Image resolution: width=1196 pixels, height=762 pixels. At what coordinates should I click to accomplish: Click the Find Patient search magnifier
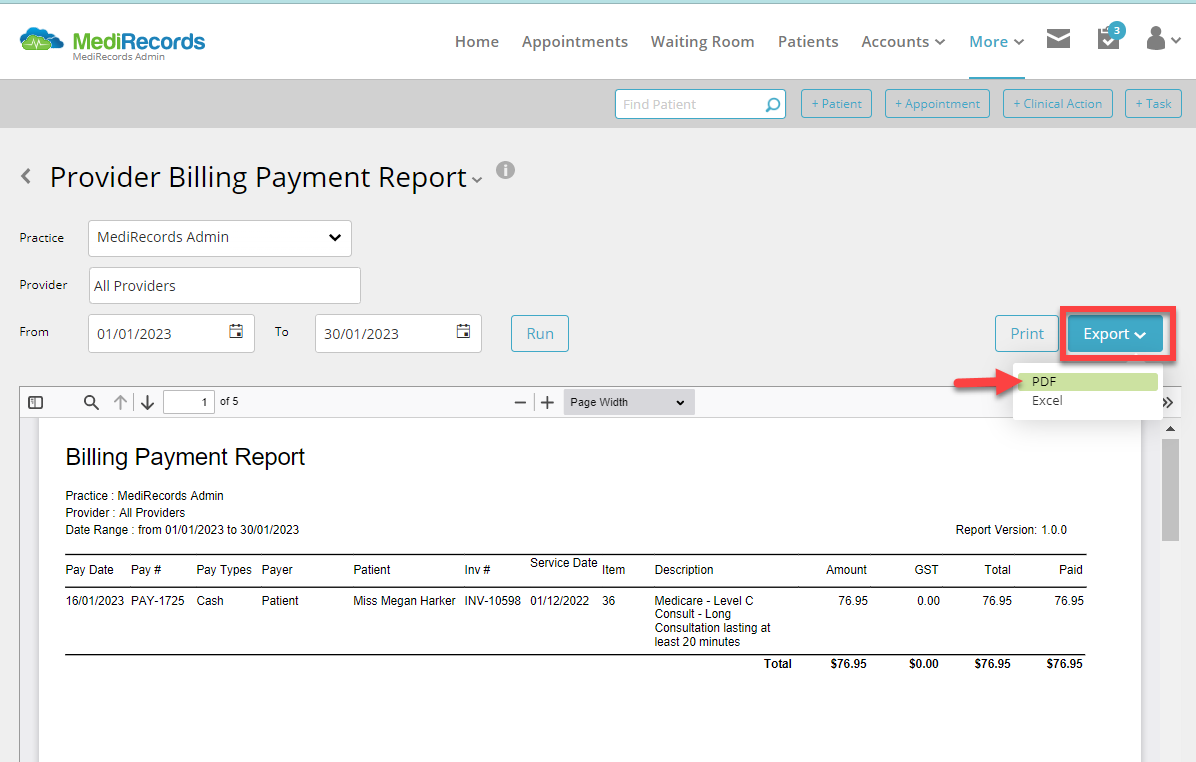point(773,104)
